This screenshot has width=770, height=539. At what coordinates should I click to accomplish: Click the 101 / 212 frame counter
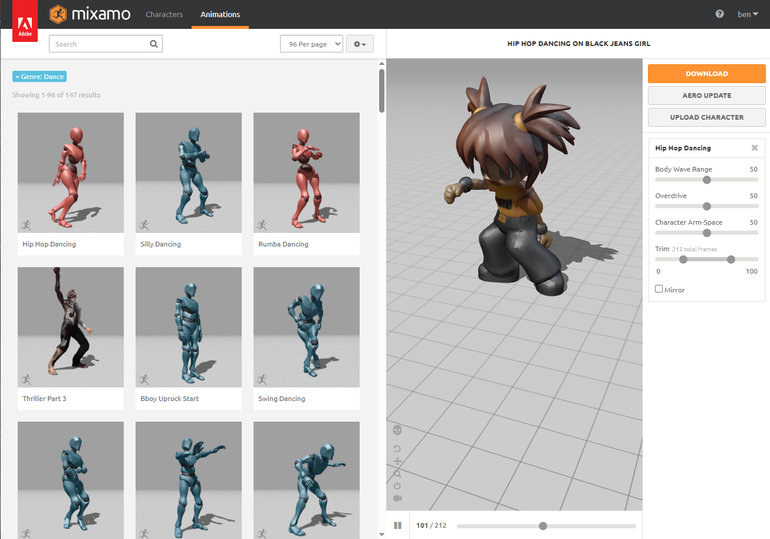click(431, 525)
